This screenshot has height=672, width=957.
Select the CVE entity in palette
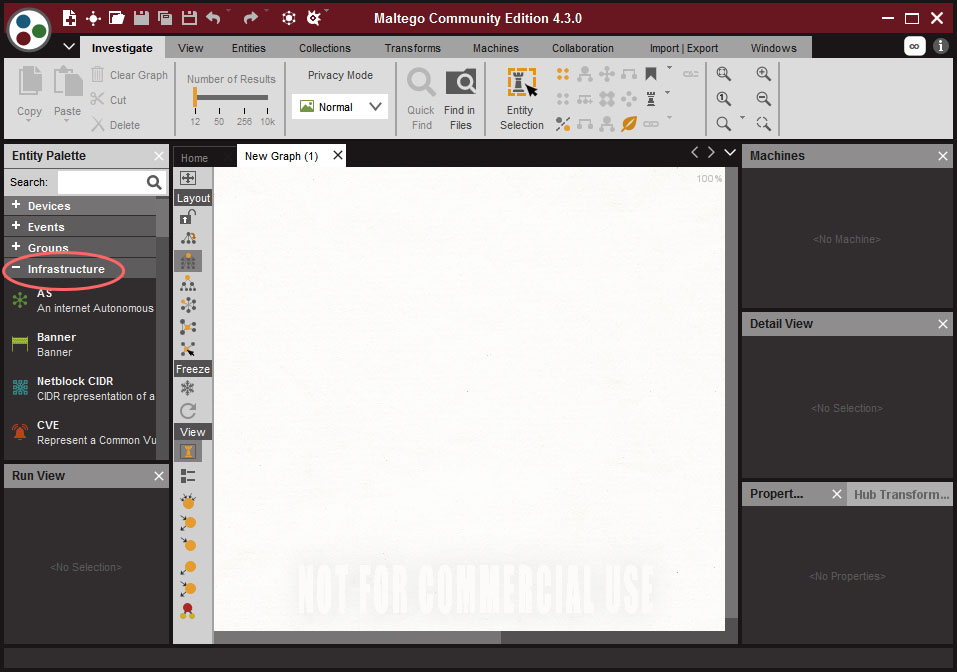coord(82,432)
